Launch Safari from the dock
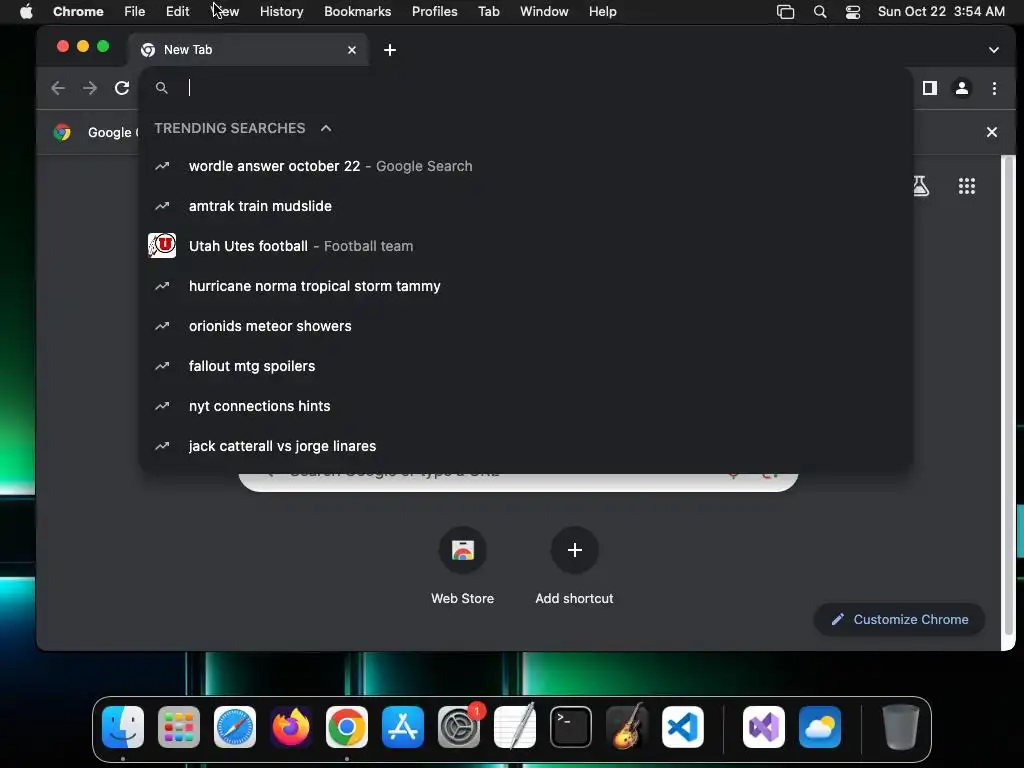1024x768 pixels. 235,727
